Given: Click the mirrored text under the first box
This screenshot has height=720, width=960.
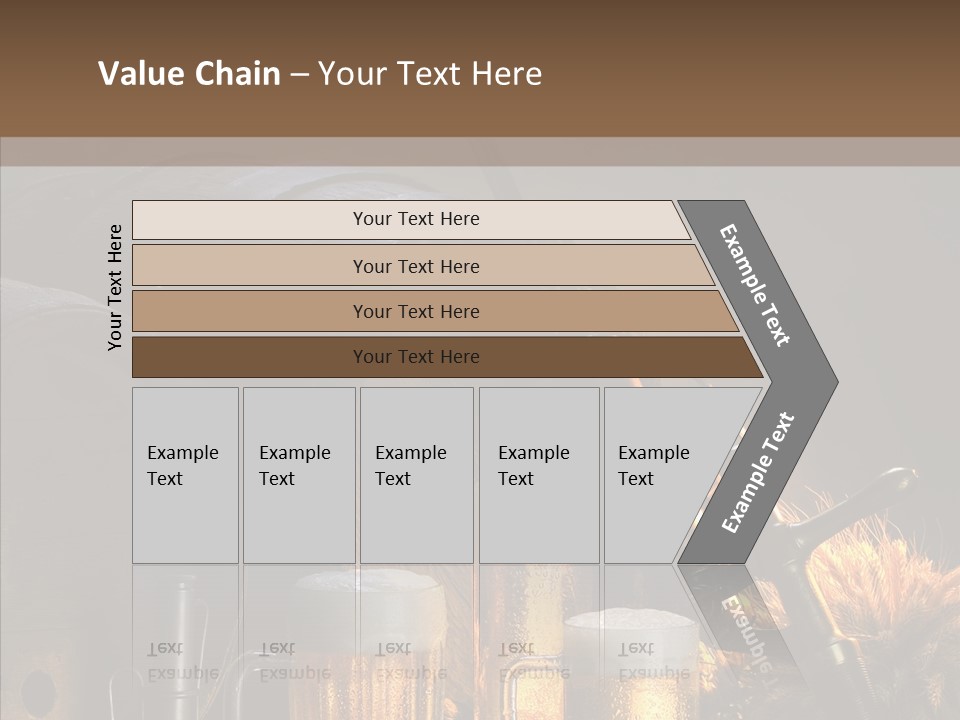Looking at the screenshot, I should 181,661.
